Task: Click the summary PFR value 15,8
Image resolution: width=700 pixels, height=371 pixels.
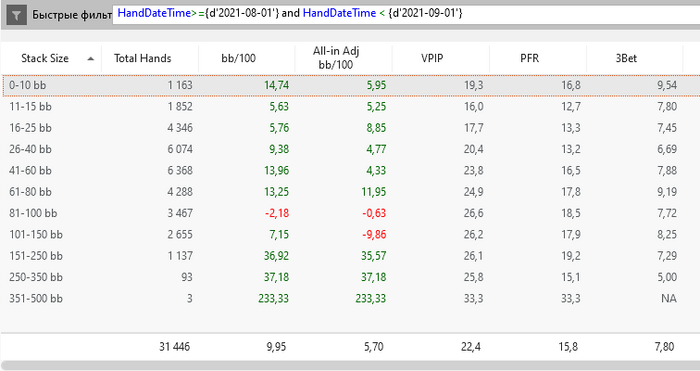Action: coord(568,346)
